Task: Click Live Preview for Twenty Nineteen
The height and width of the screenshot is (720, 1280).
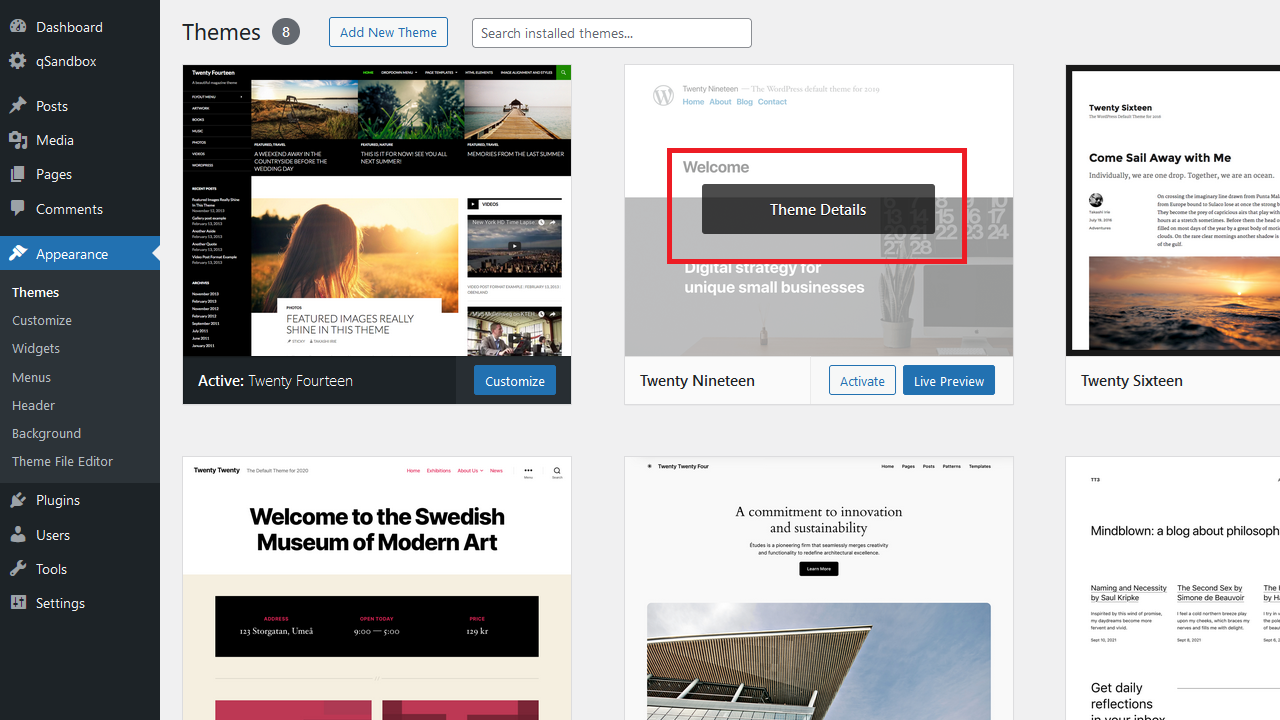Action: [949, 380]
